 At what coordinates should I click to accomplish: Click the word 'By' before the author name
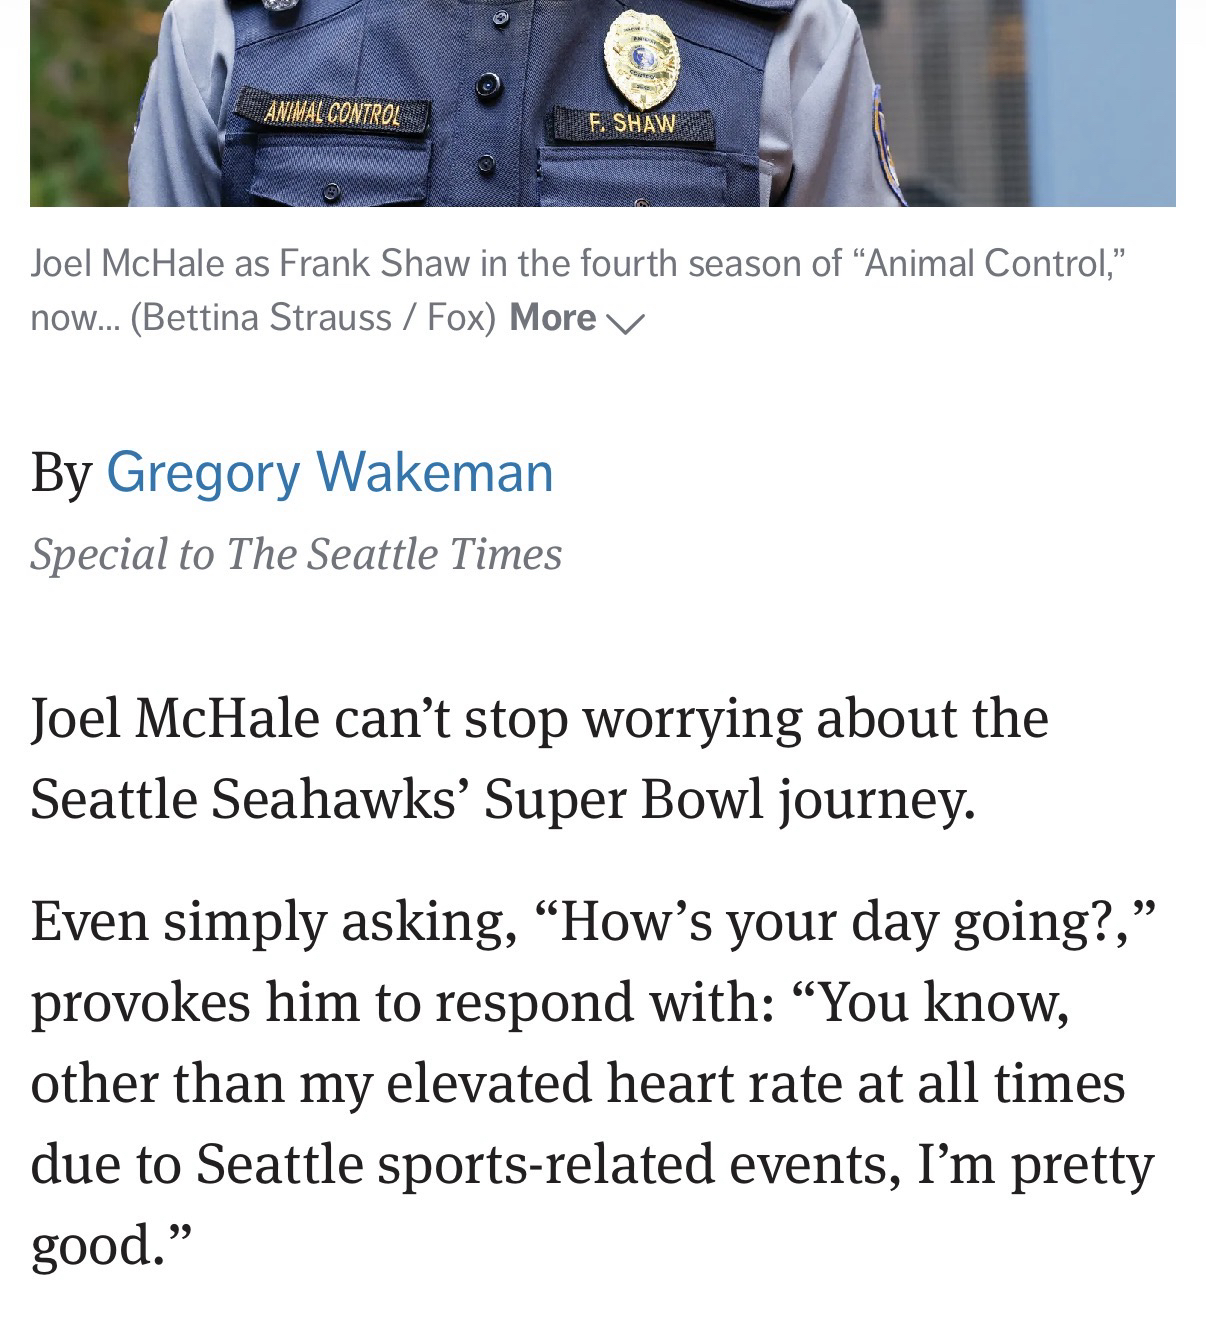(60, 472)
